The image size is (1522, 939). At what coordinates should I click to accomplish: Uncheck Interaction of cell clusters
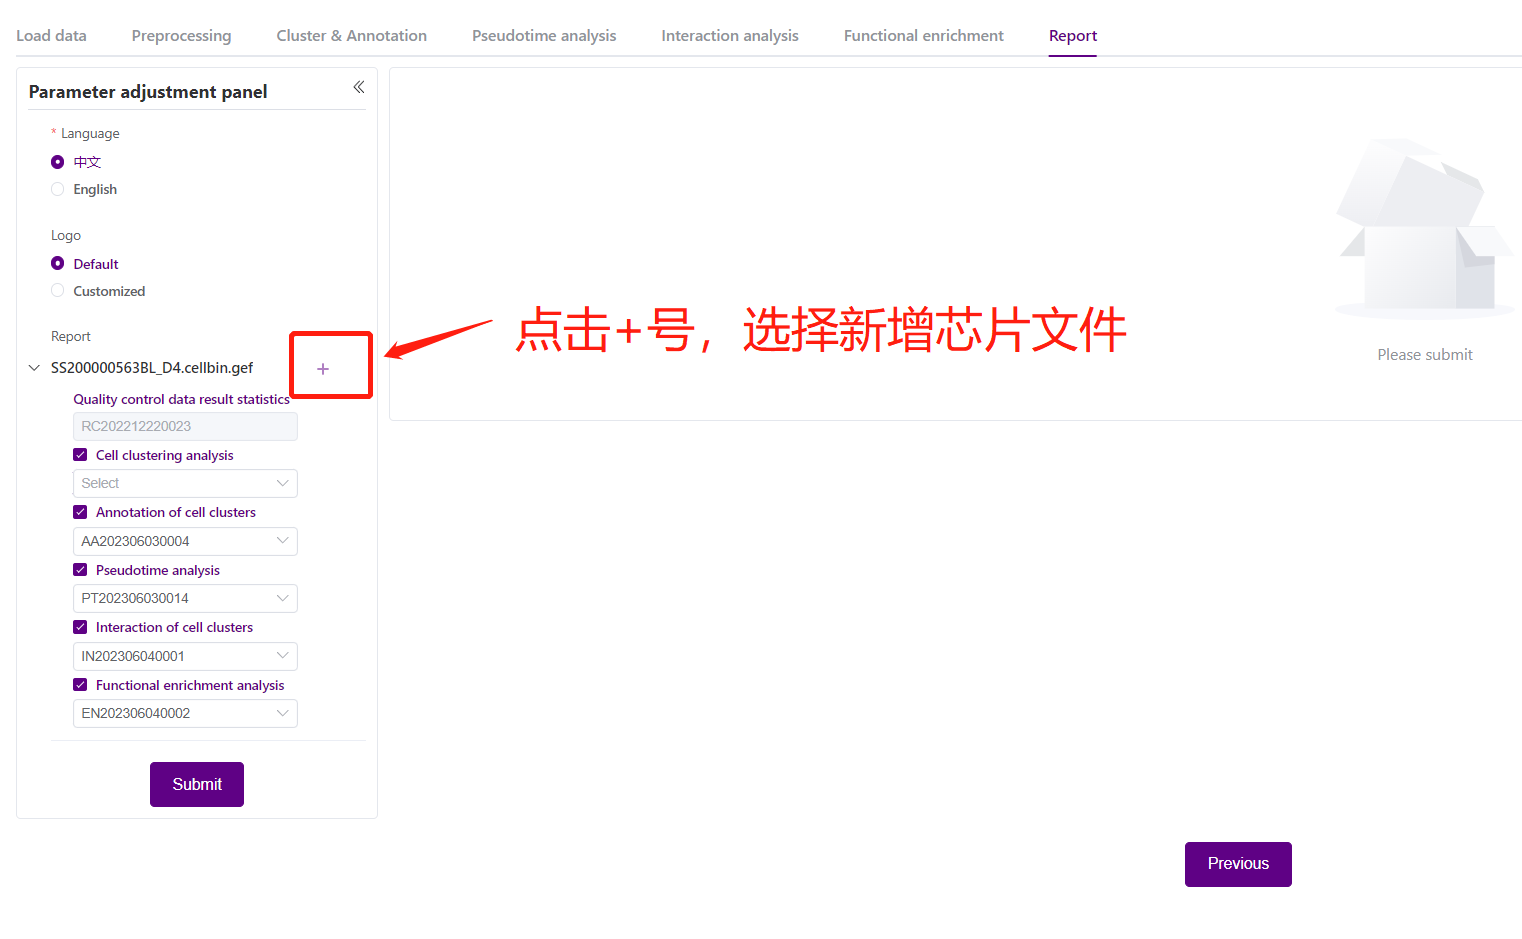click(x=80, y=627)
